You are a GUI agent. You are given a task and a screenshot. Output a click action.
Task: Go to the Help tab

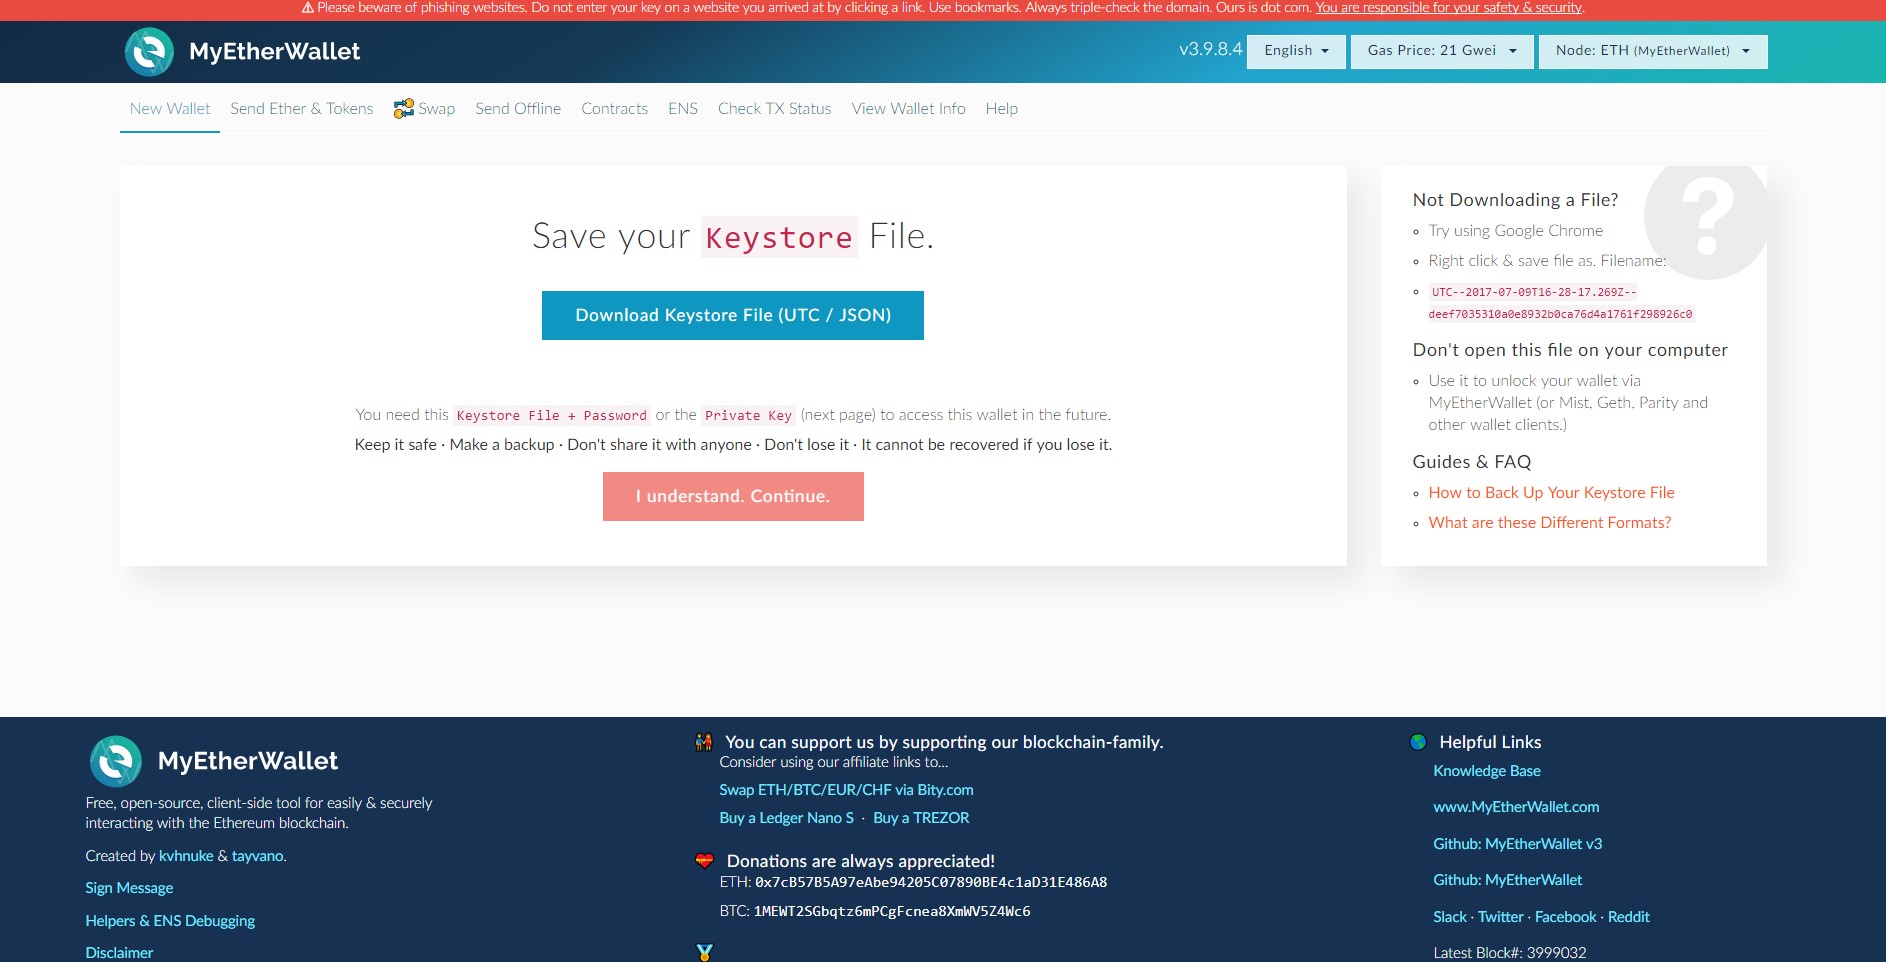(1002, 109)
